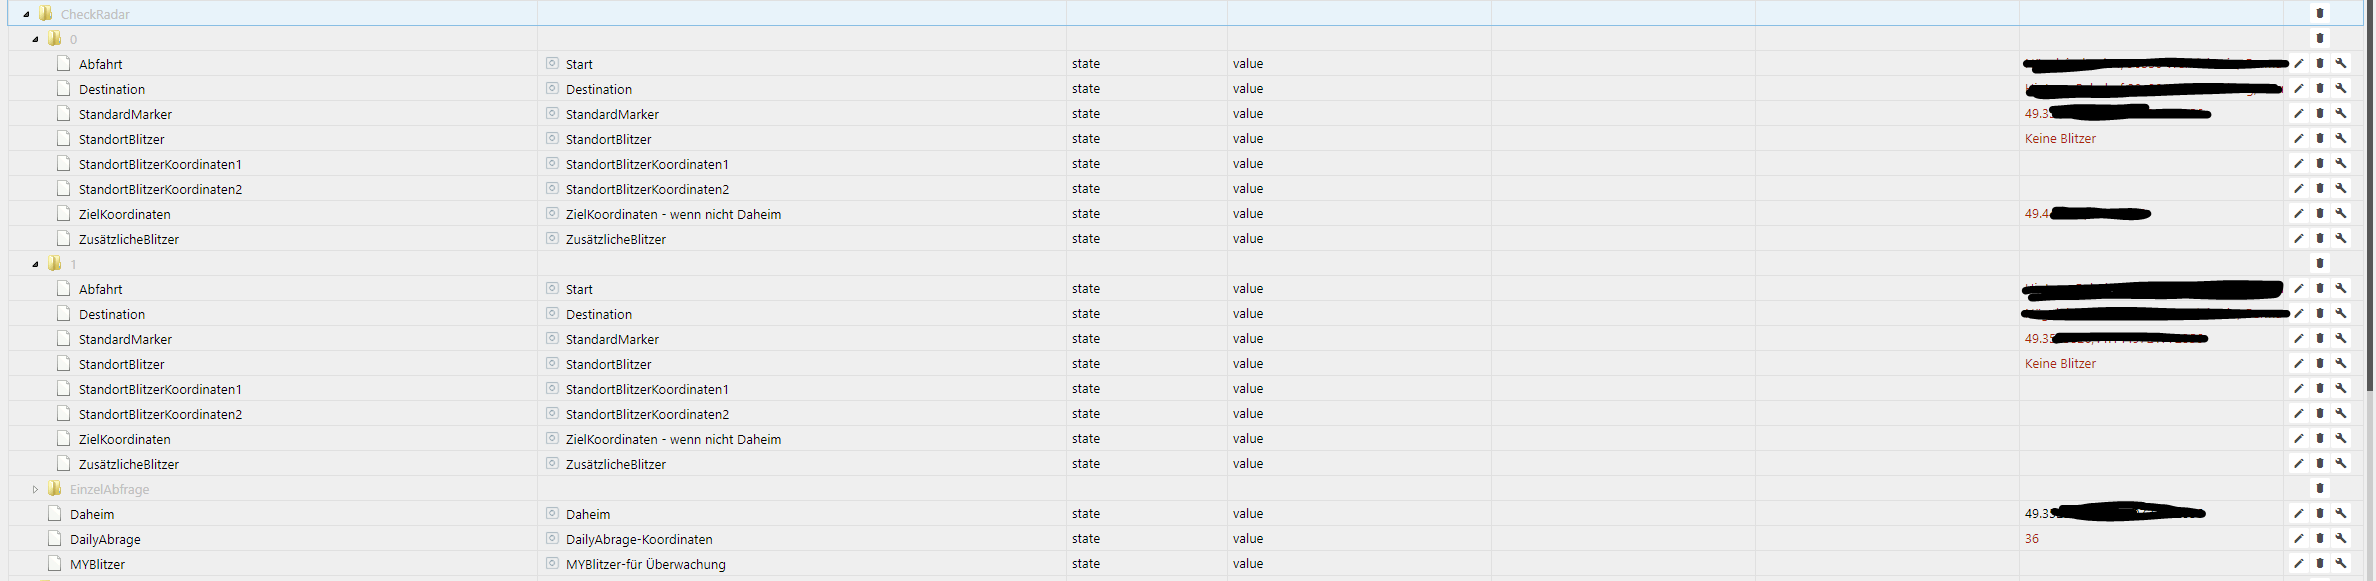Open wrench settings for StandortBlitzer in folder 0
This screenshot has height=581, width=2376.
(x=2341, y=138)
